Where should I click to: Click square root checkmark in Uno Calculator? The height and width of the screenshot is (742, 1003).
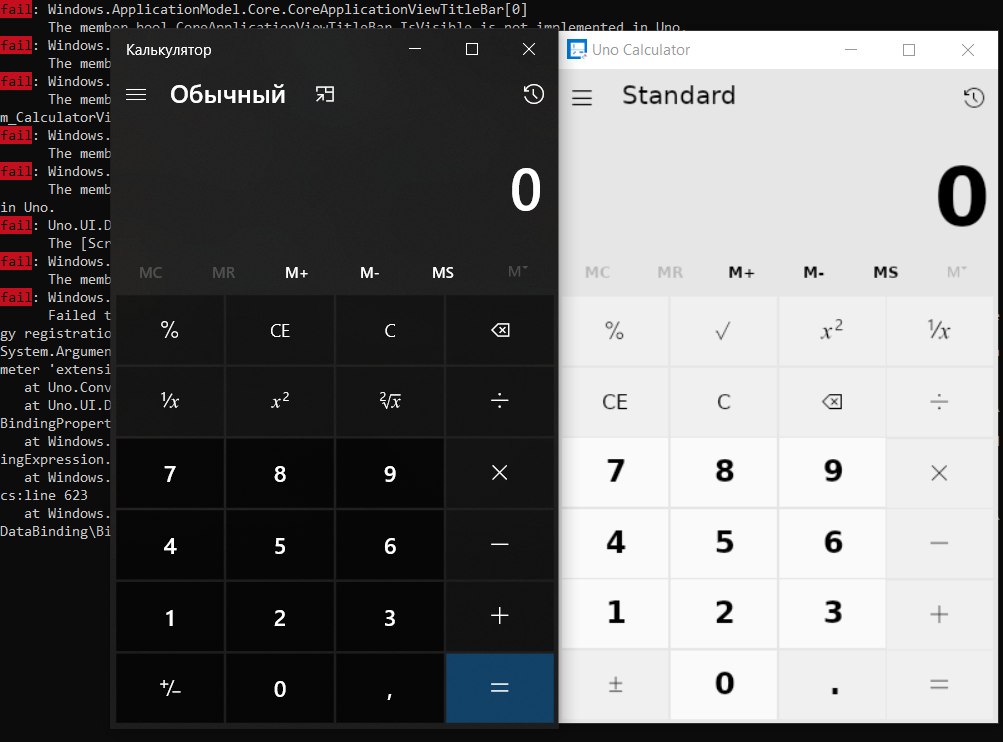(x=723, y=331)
